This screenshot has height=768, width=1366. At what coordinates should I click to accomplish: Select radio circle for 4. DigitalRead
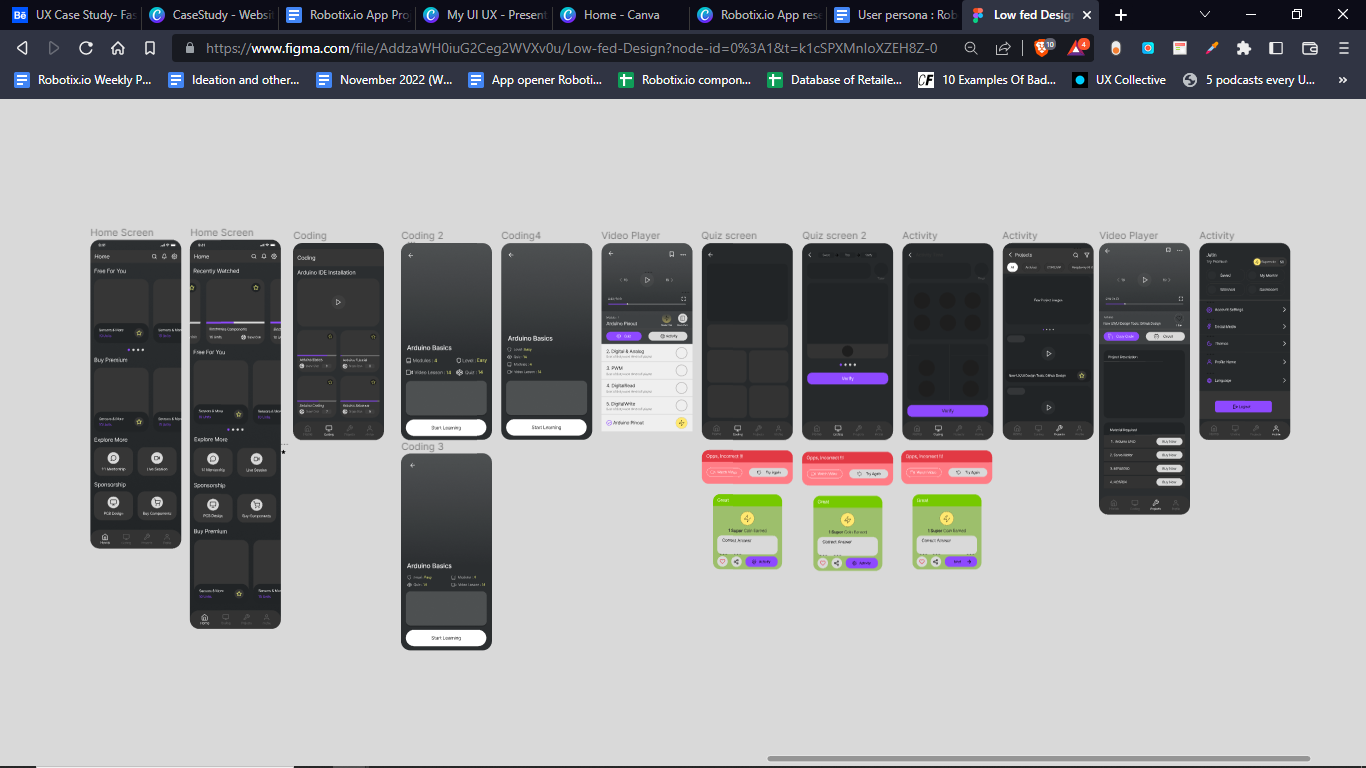pyautogui.click(x=682, y=388)
